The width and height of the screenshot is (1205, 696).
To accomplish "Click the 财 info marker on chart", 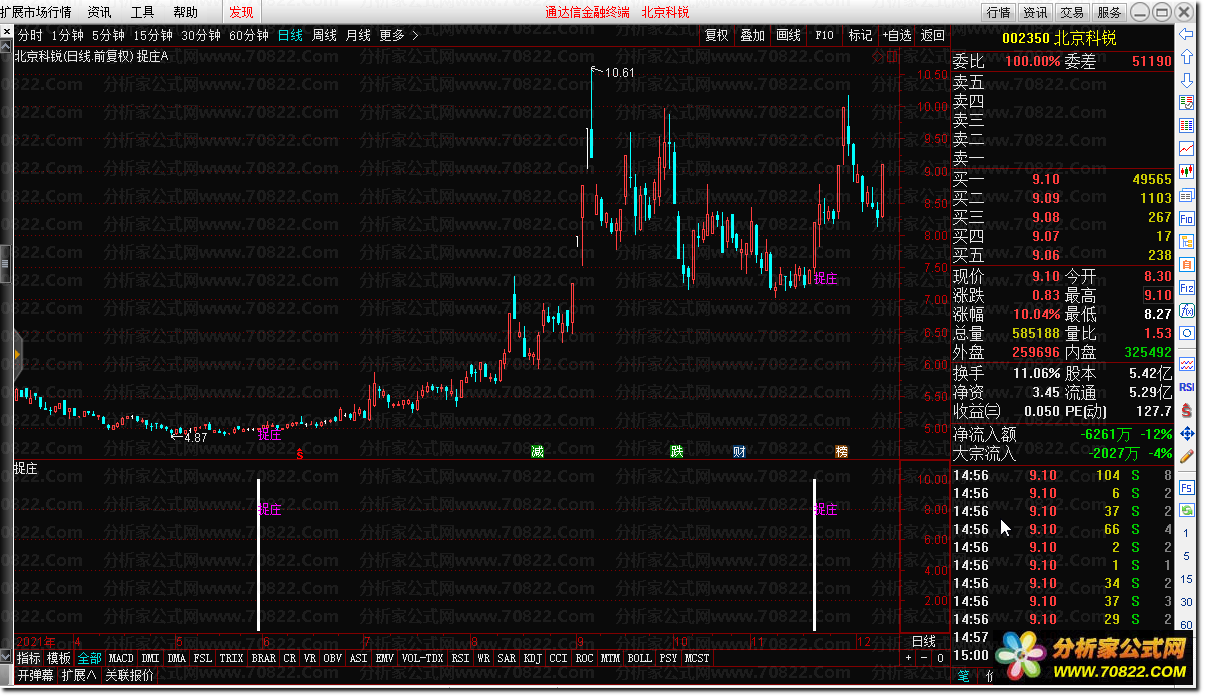I will [739, 452].
